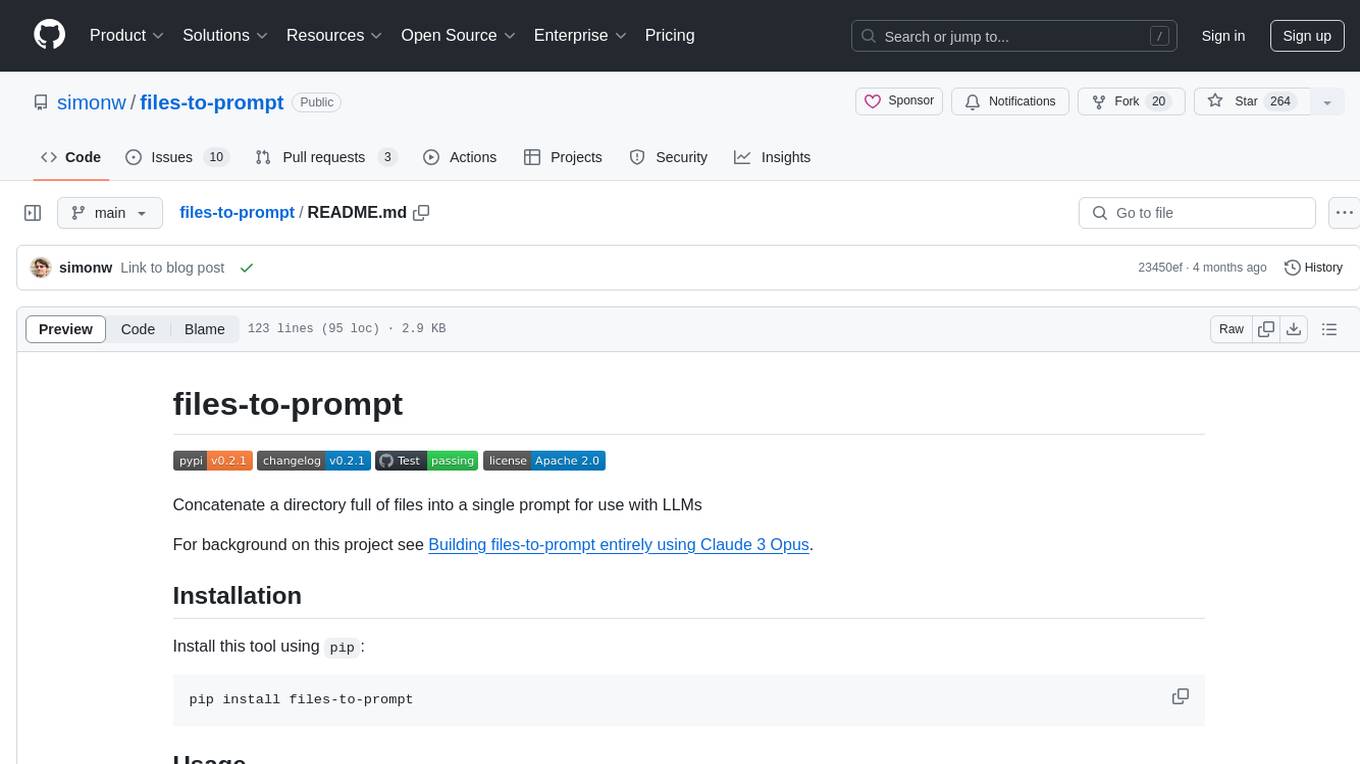Click the pip install files-to-prompt code
The image size is (1360, 764).
tap(301, 699)
